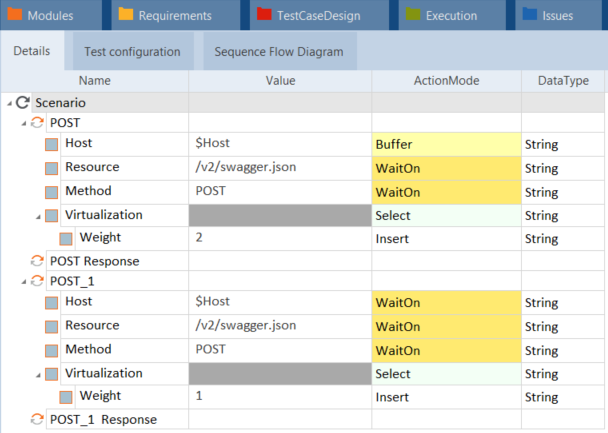
Task: Click the TestCaseDesign red folder icon
Action: (x=264, y=15)
